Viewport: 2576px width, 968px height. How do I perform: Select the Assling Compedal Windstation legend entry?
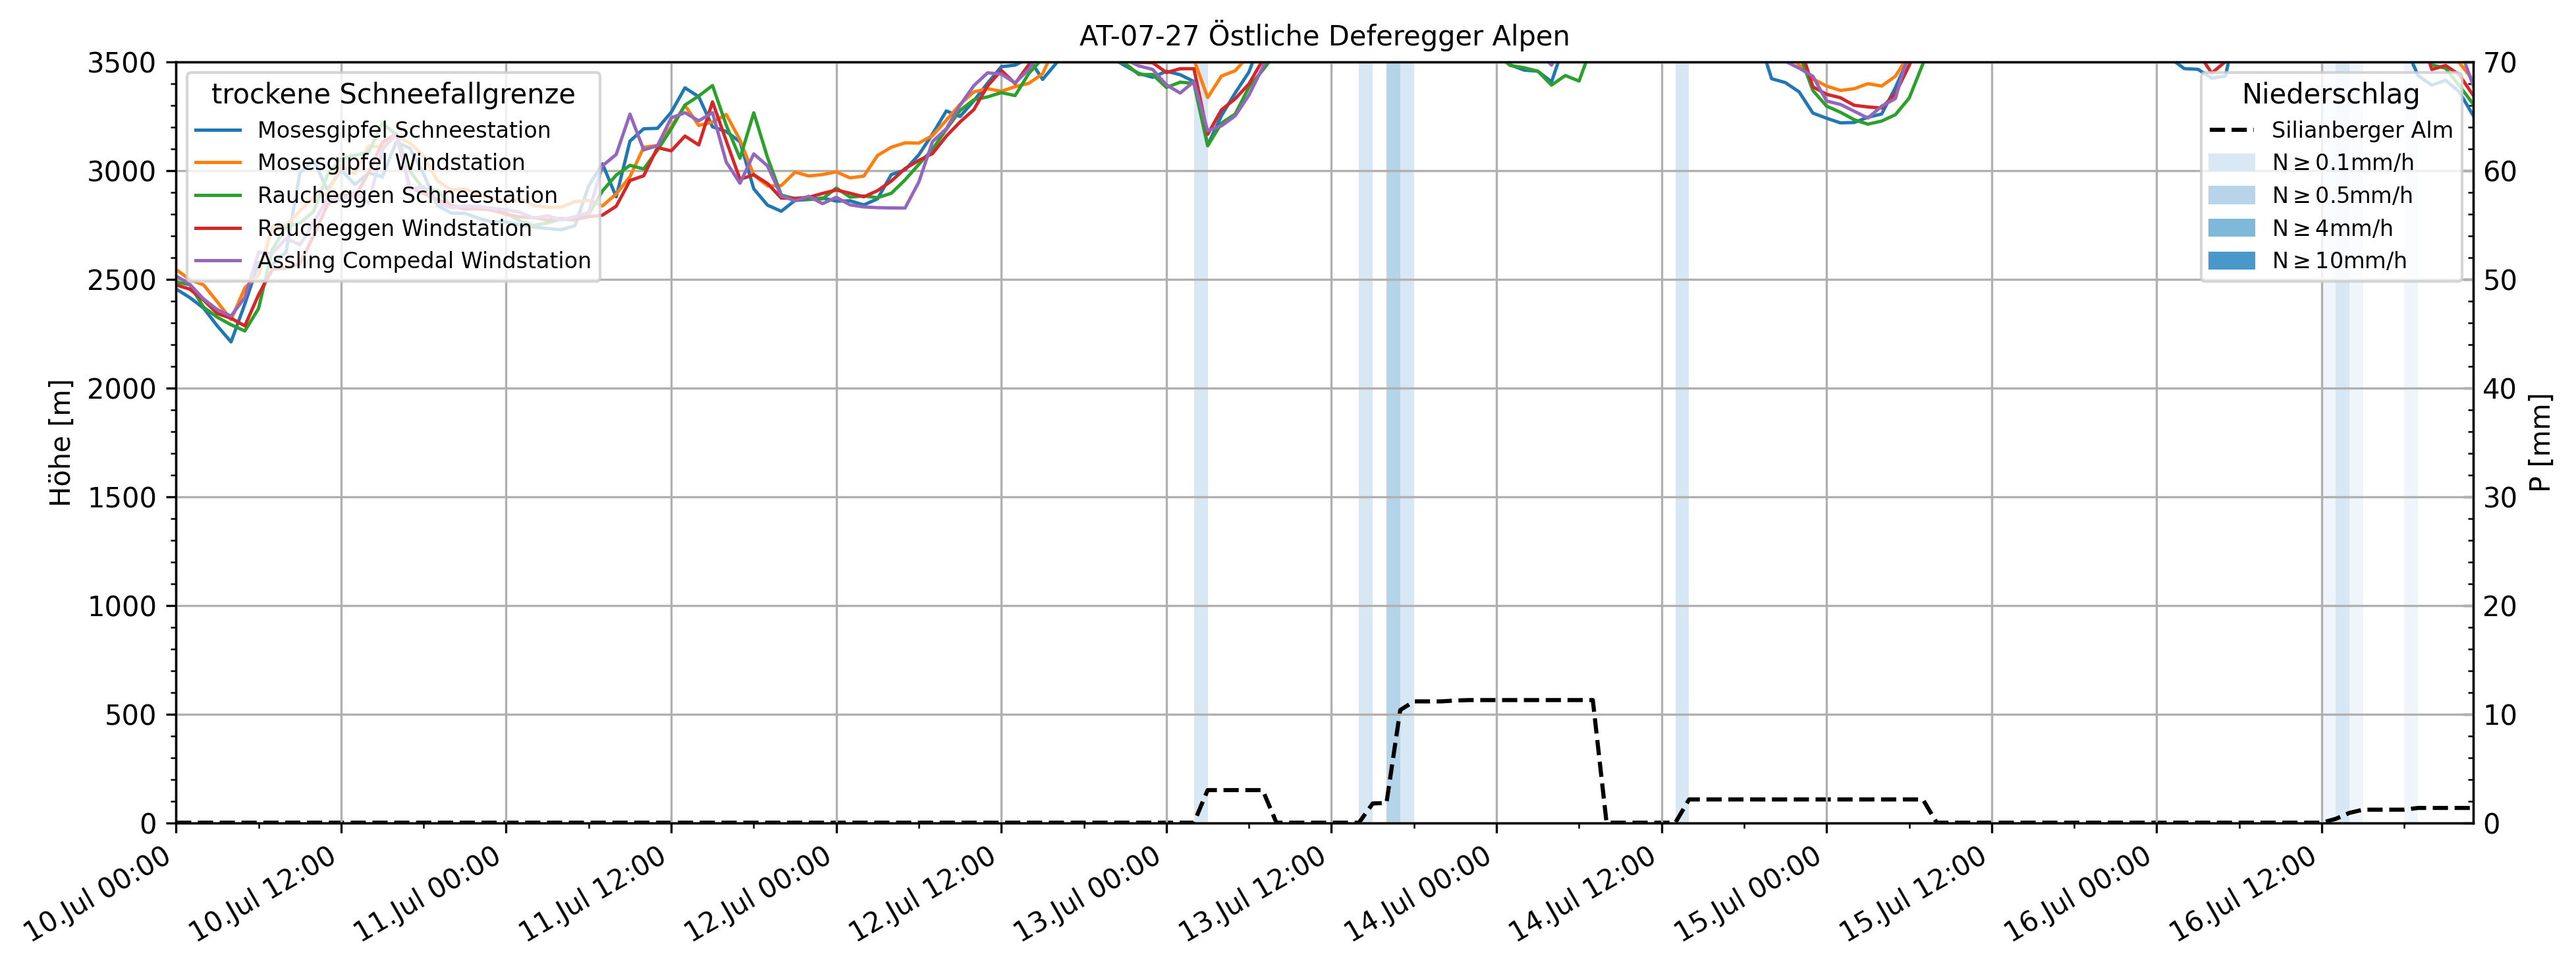click(x=424, y=261)
